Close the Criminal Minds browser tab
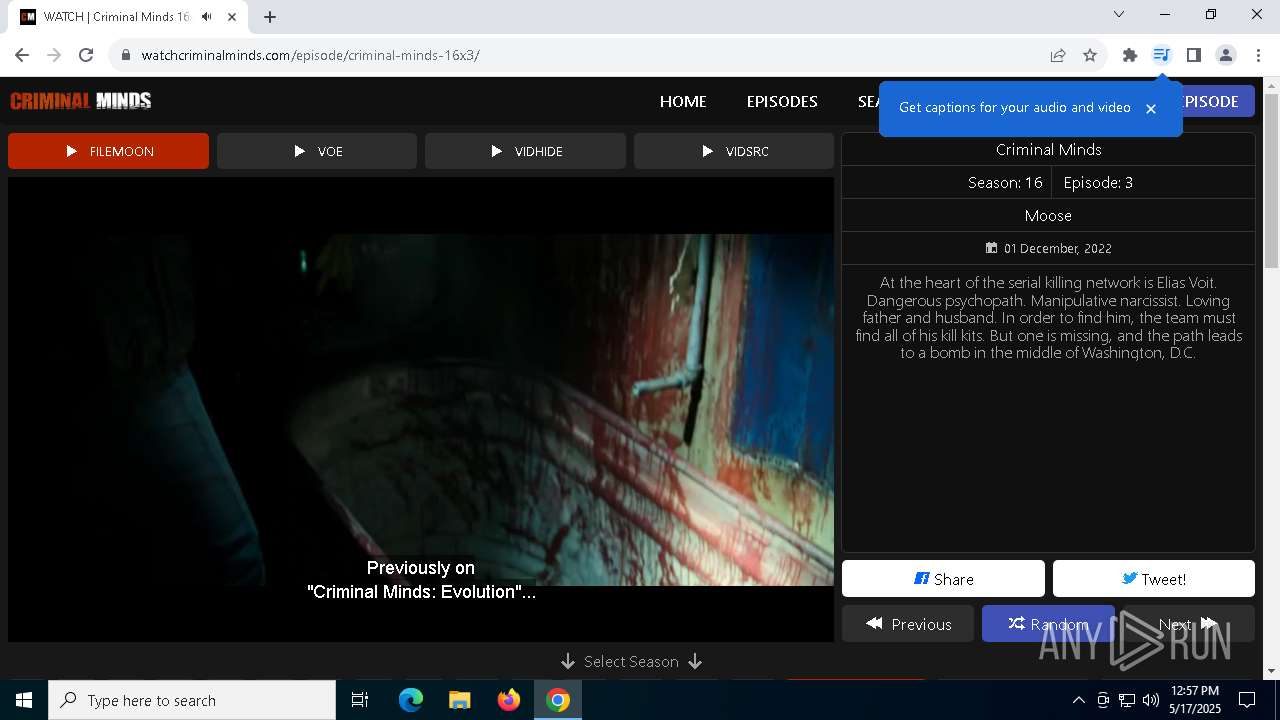1280x720 pixels. [231, 16]
